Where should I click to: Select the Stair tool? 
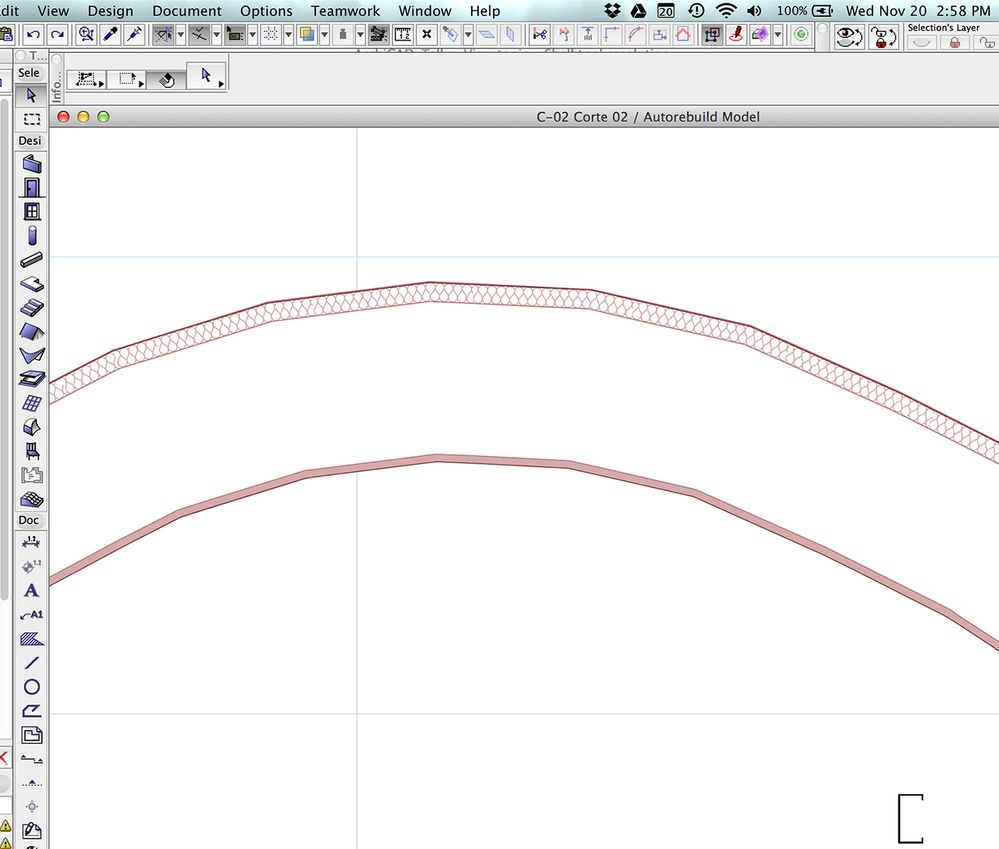[x=32, y=308]
